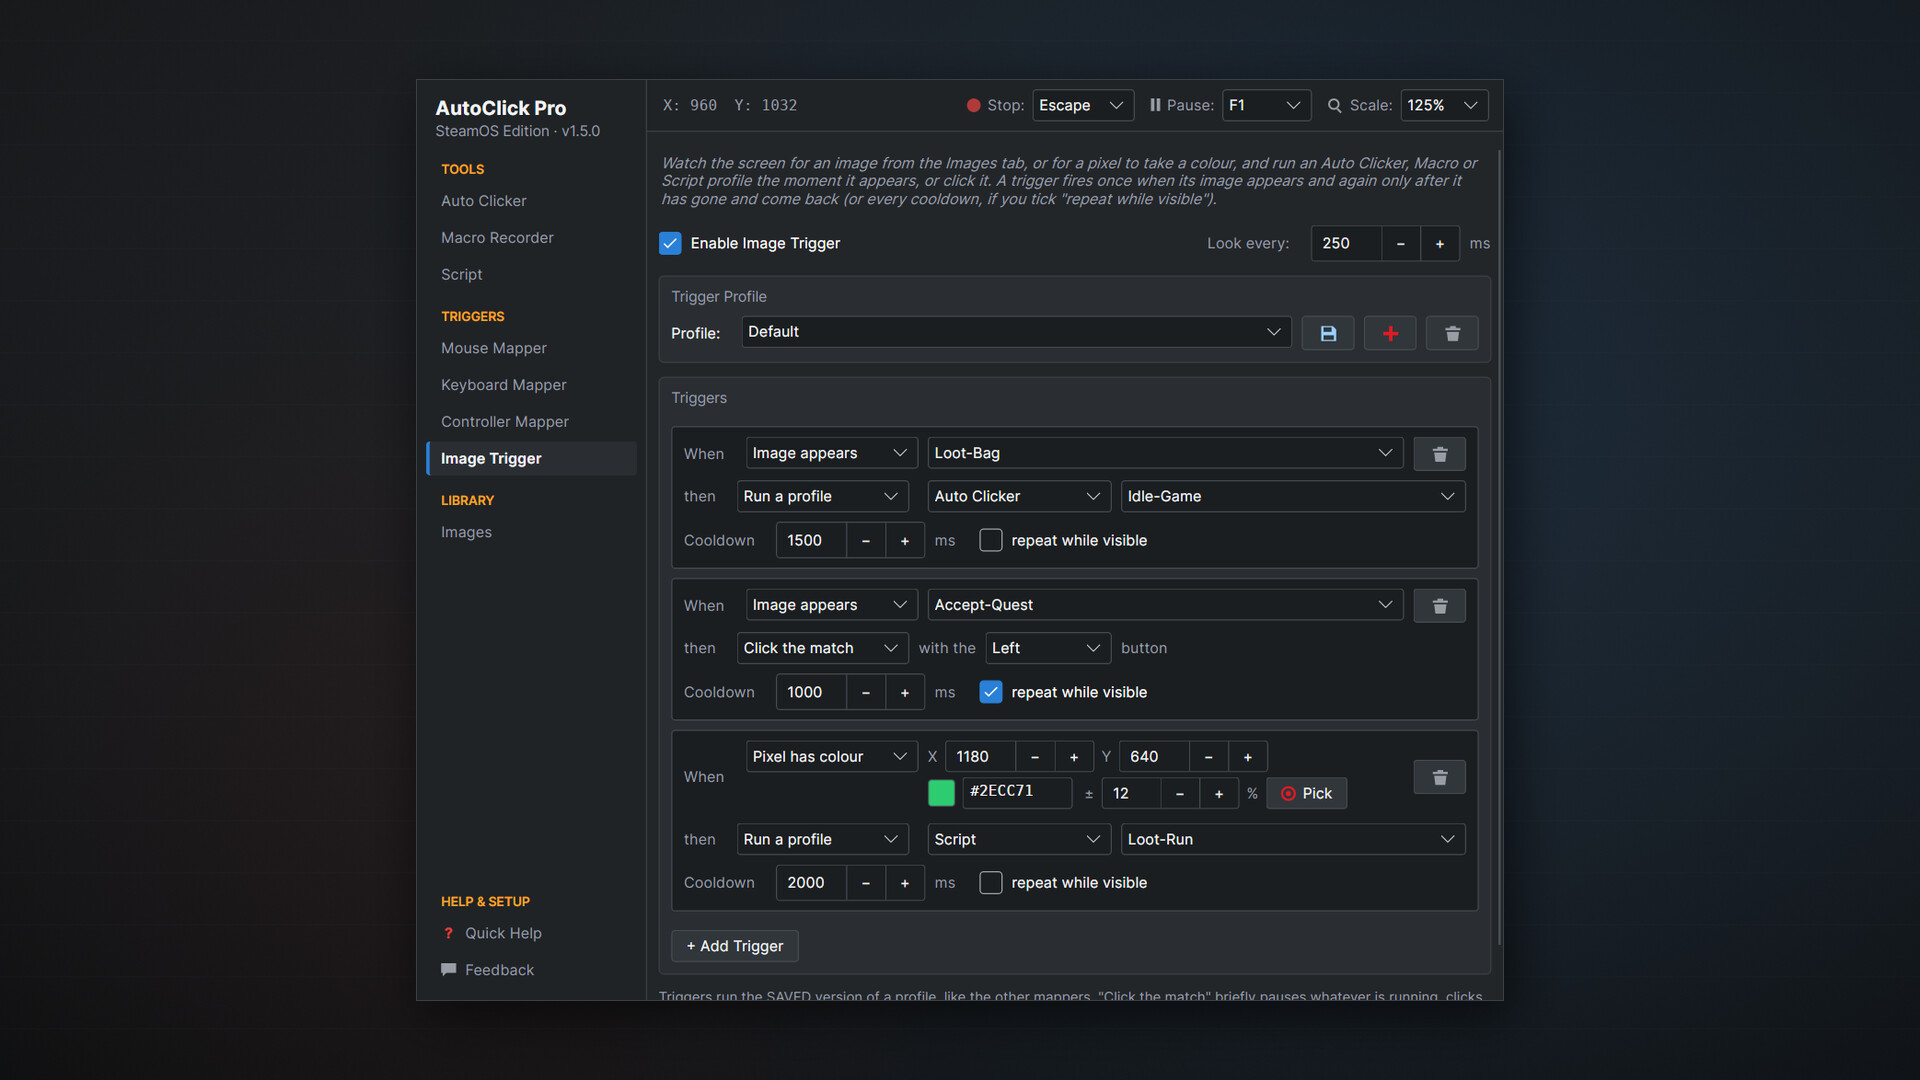The height and width of the screenshot is (1080, 1920).
Task: Click the green #2ECC71 colour swatch
Action: [941, 793]
